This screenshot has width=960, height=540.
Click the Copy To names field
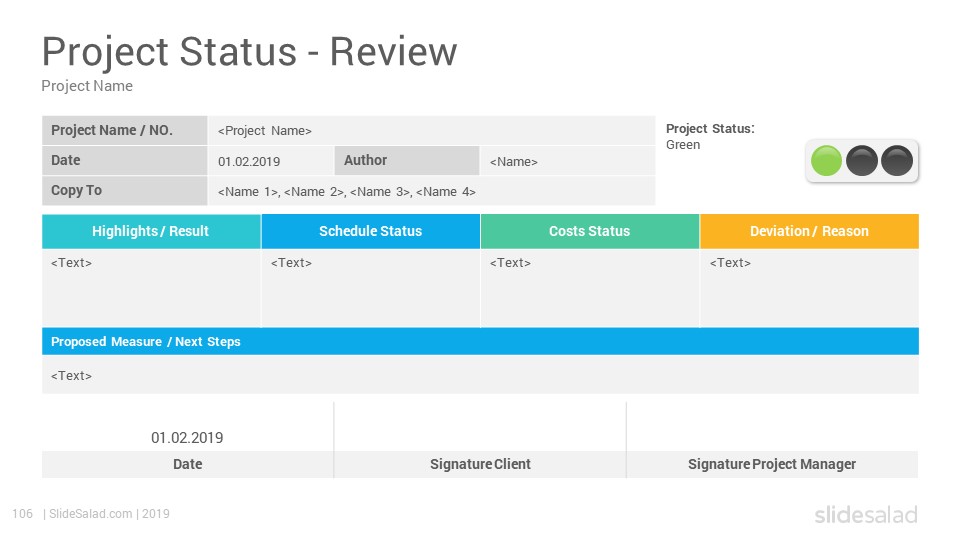(x=432, y=191)
